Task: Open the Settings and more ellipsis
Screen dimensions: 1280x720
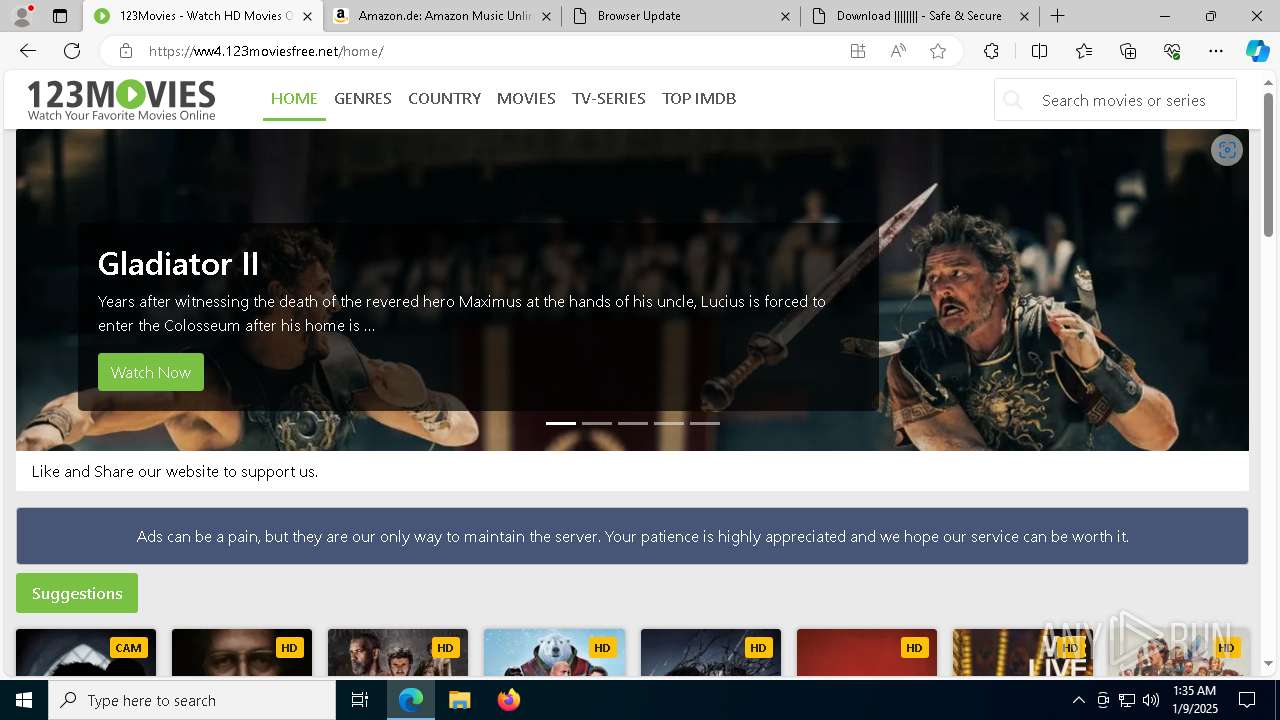Action: tap(1216, 51)
